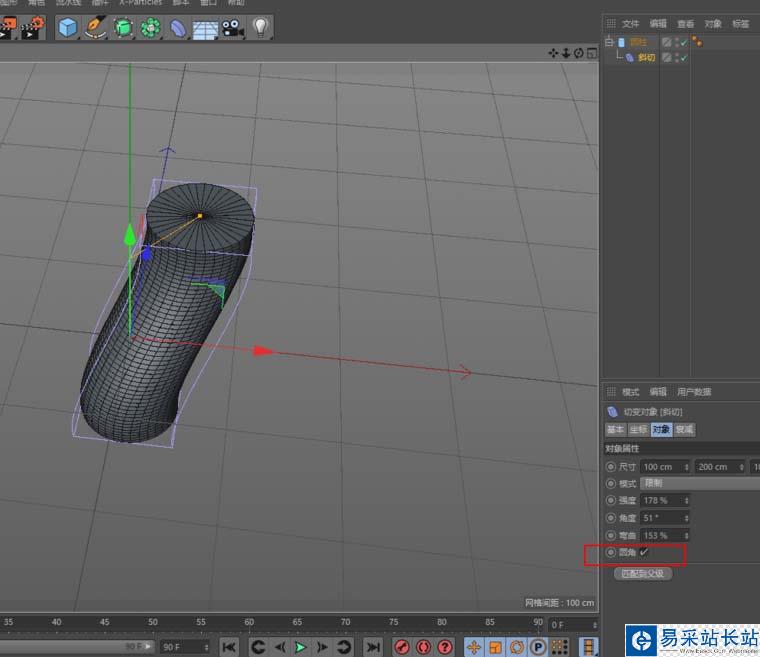760x657 pixels.
Task: Collapse the cylinder object tree node
Action: click(x=609, y=43)
